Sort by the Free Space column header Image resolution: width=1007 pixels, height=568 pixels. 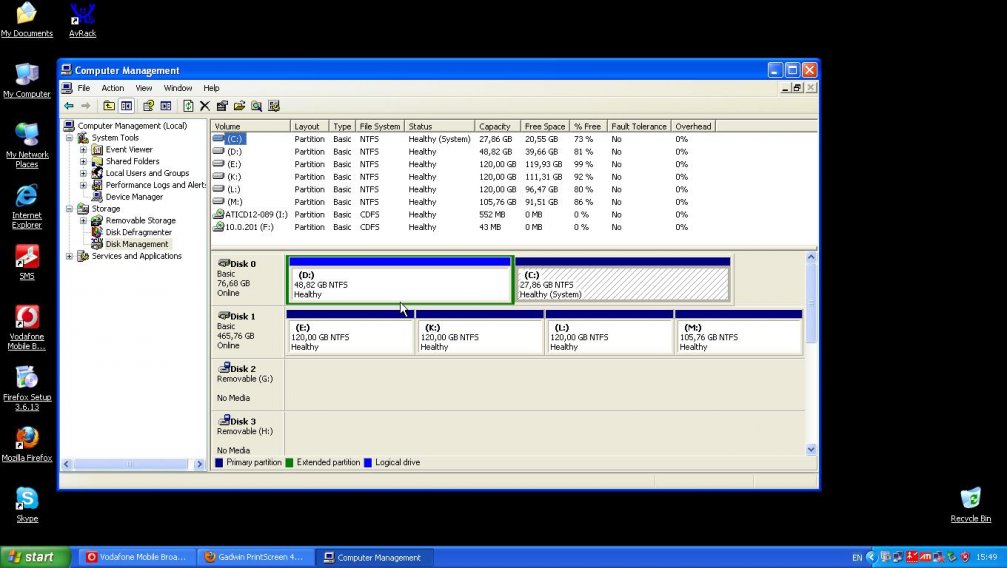[544, 126]
